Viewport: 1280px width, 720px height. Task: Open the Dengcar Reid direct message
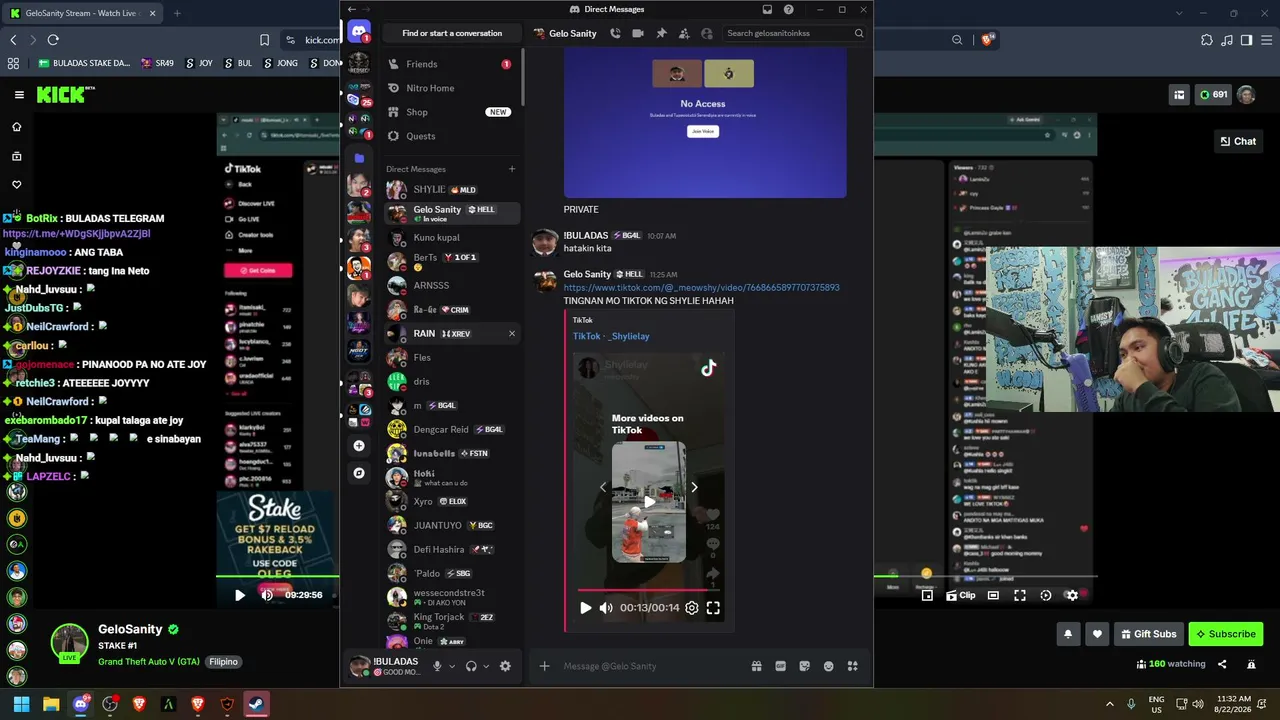[450, 429]
